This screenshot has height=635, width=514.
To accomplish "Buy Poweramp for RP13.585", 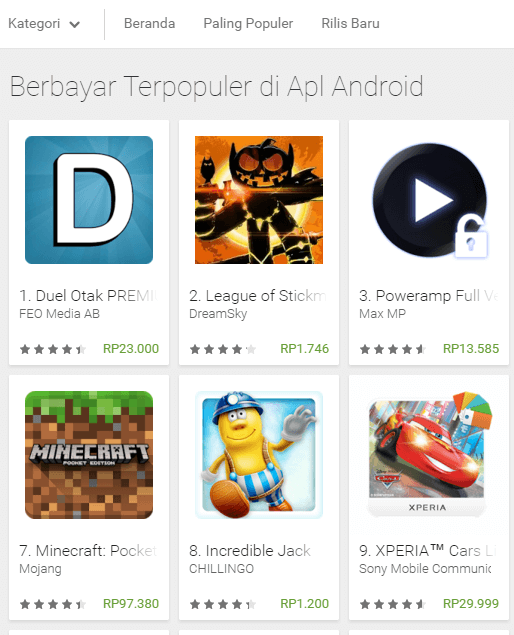I will [471, 349].
